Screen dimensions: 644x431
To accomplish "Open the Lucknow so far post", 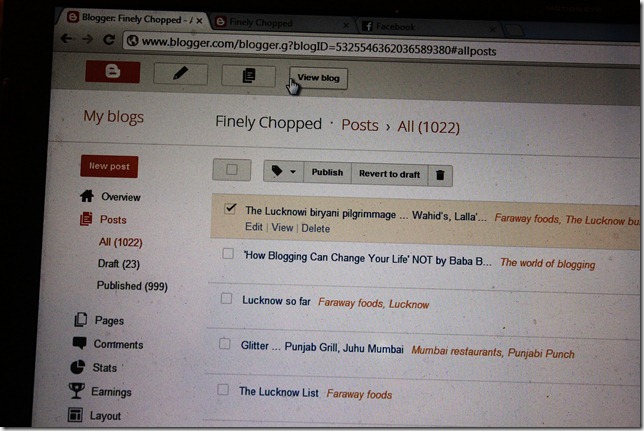I will click(x=276, y=301).
